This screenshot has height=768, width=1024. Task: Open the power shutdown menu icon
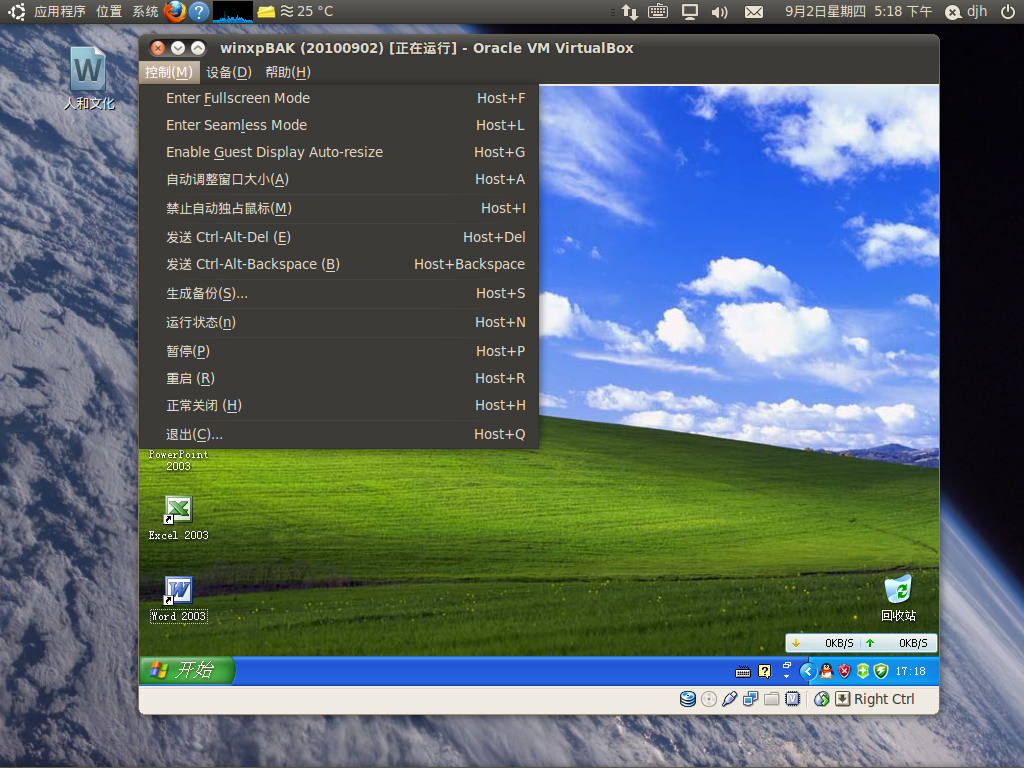pyautogui.click(x=1008, y=11)
